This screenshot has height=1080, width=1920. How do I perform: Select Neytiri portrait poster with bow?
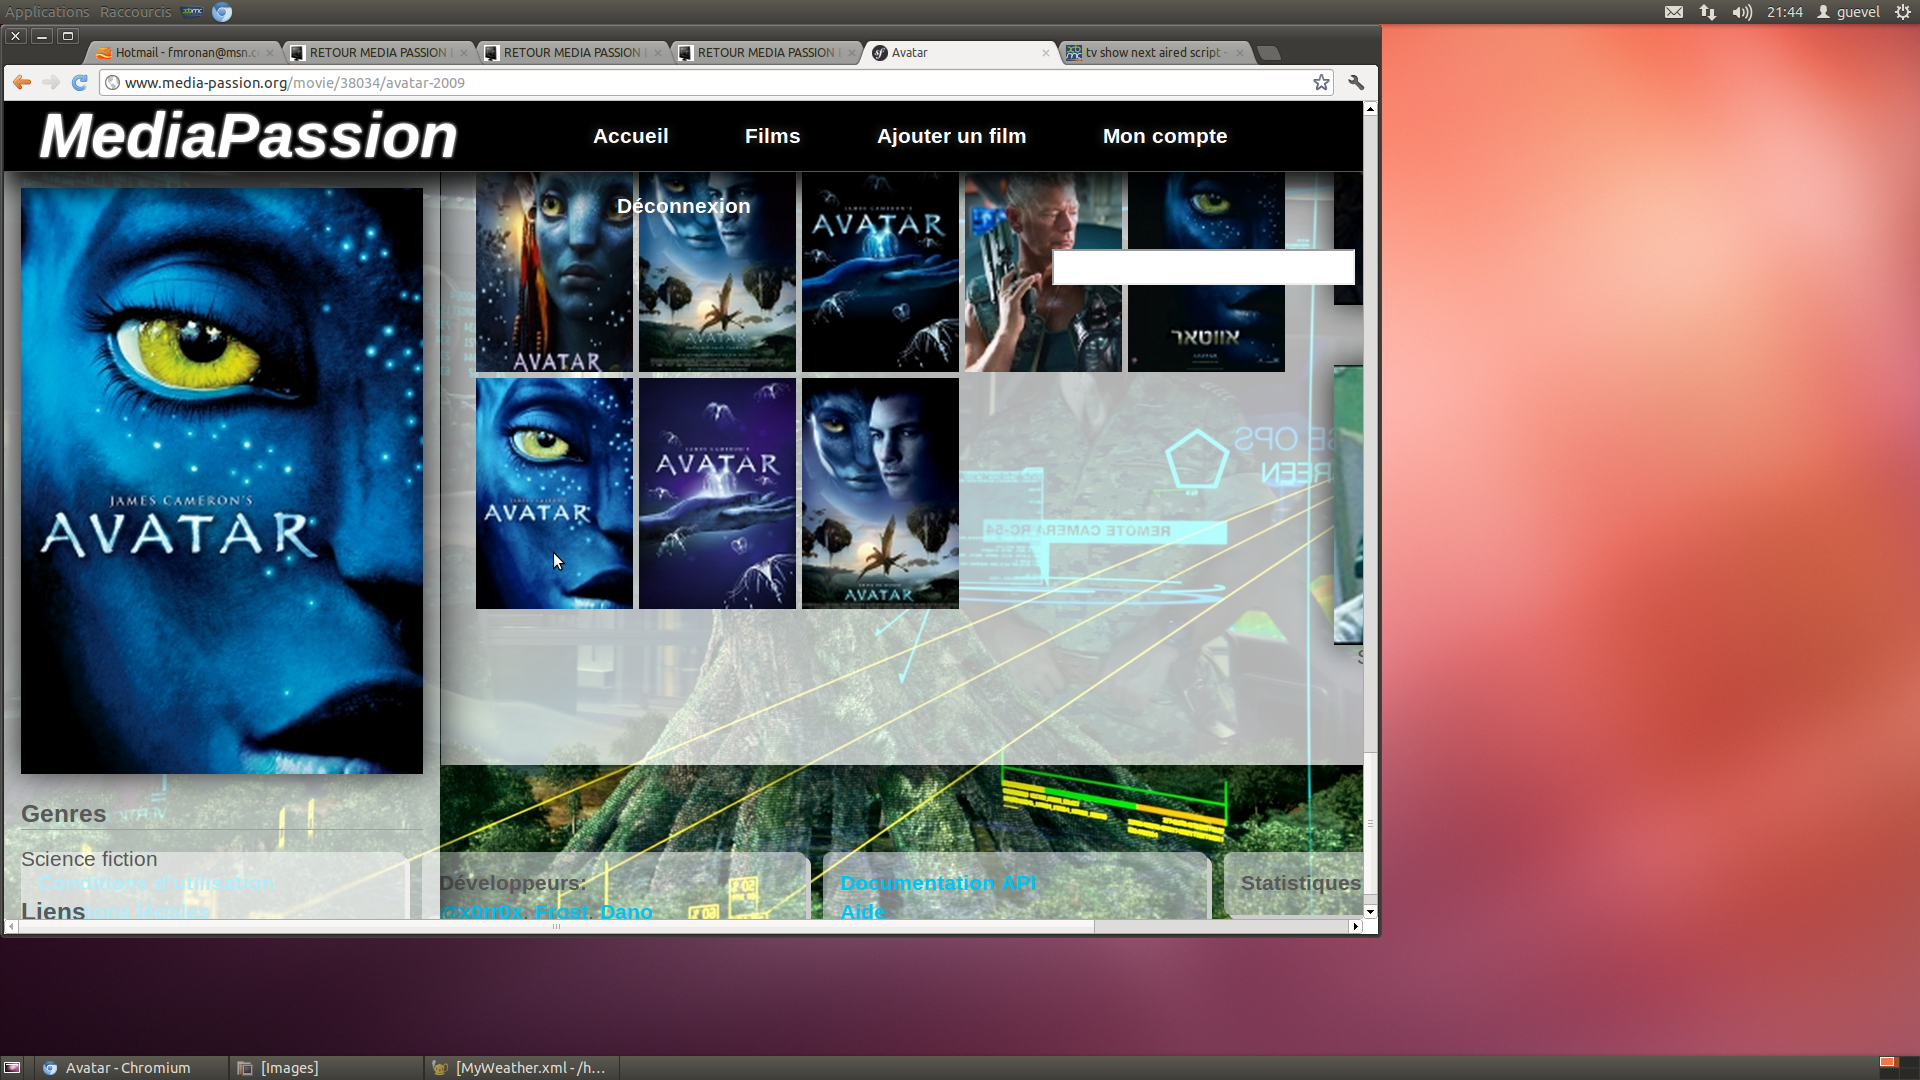(x=554, y=272)
